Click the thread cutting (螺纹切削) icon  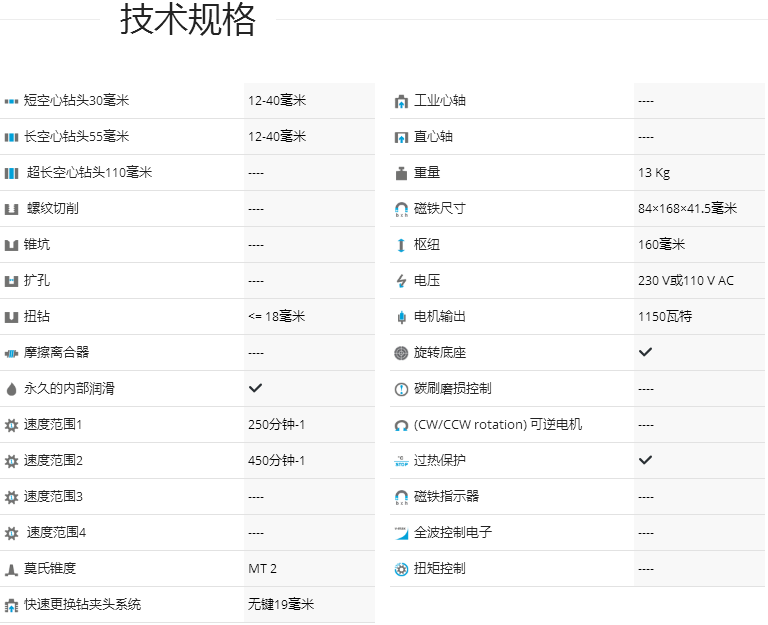[x=12, y=209]
